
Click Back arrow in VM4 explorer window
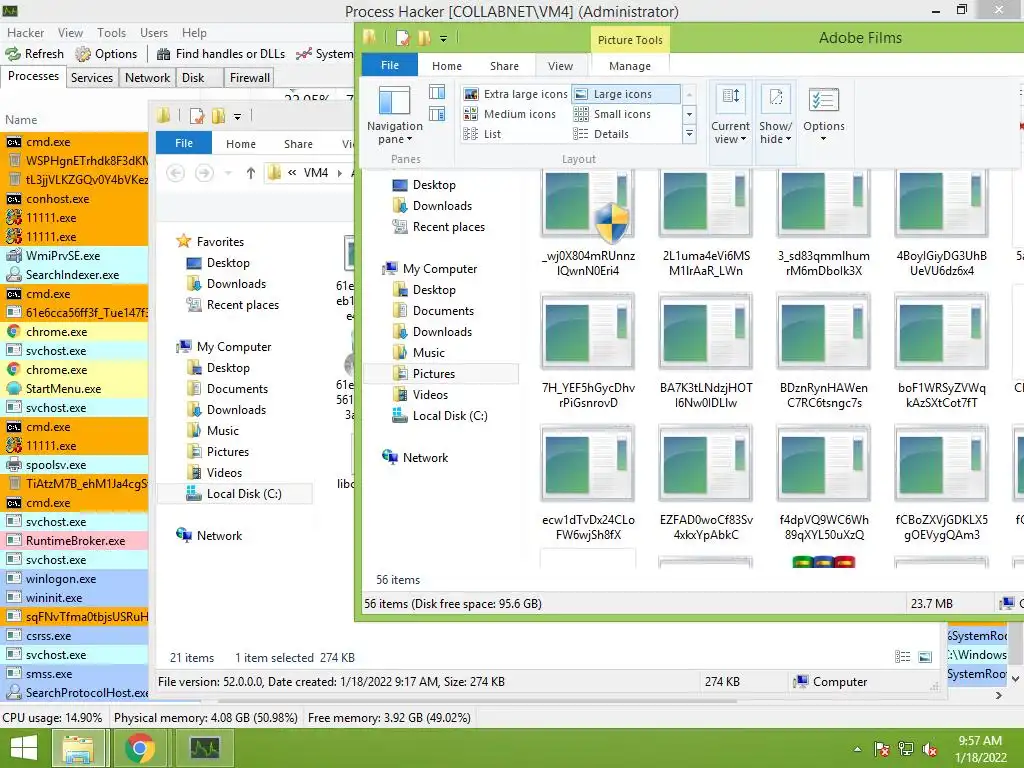coord(175,173)
